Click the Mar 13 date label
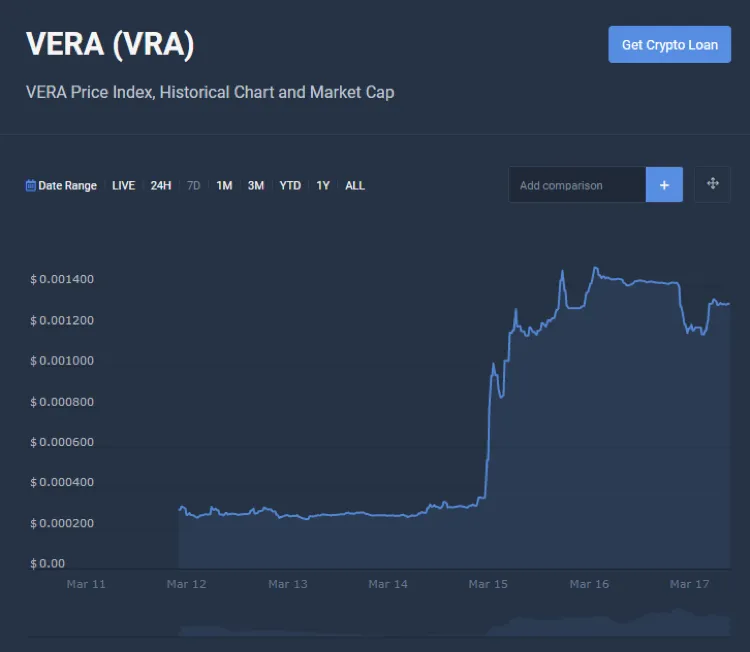This screenshot has width=750, height=652. tap(288, 584)
